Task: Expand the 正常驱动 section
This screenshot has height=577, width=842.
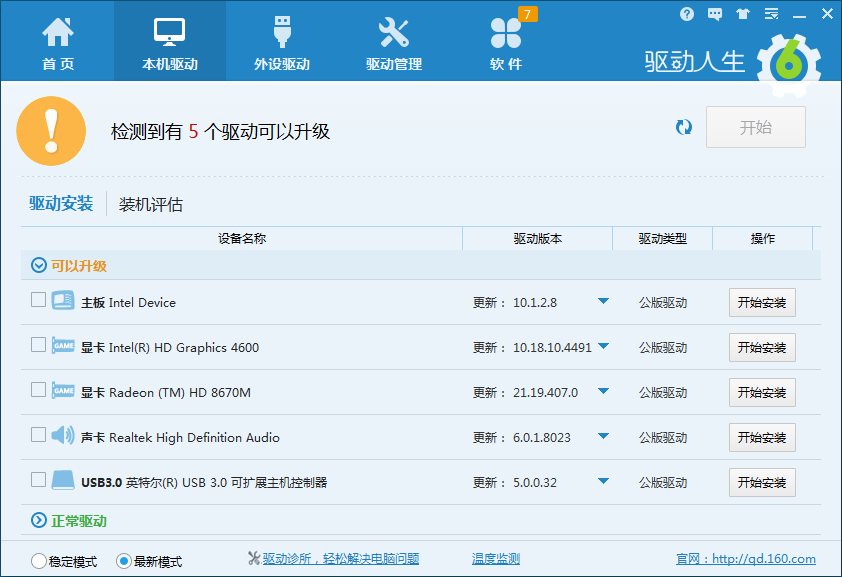Action: (39, 520)
